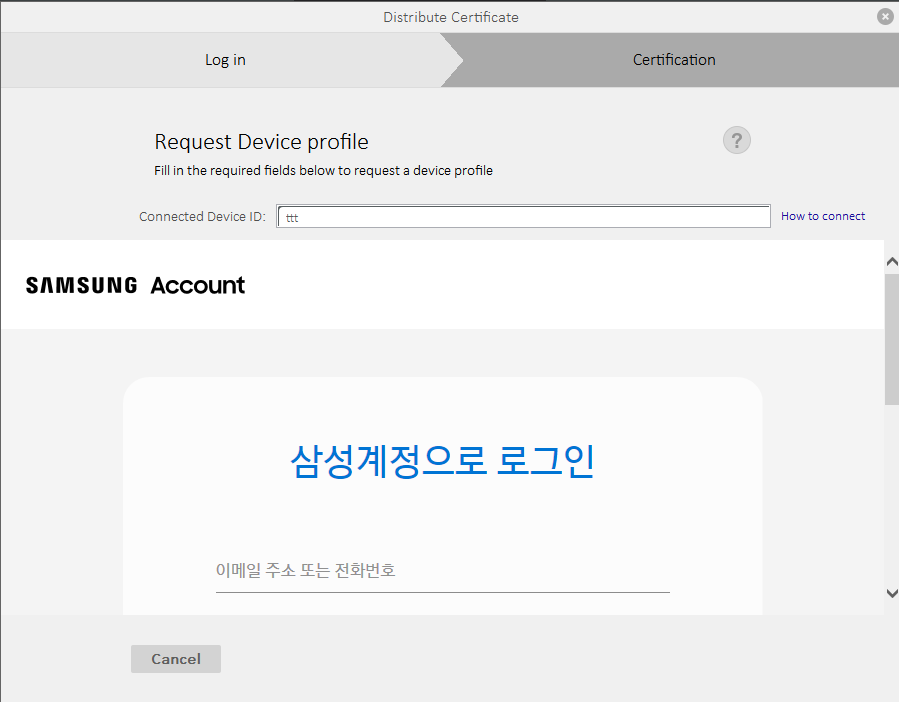This screenshot has width=899, height=702.
Task: Select the Certification step tab
Action: click(x=674, y=60)
